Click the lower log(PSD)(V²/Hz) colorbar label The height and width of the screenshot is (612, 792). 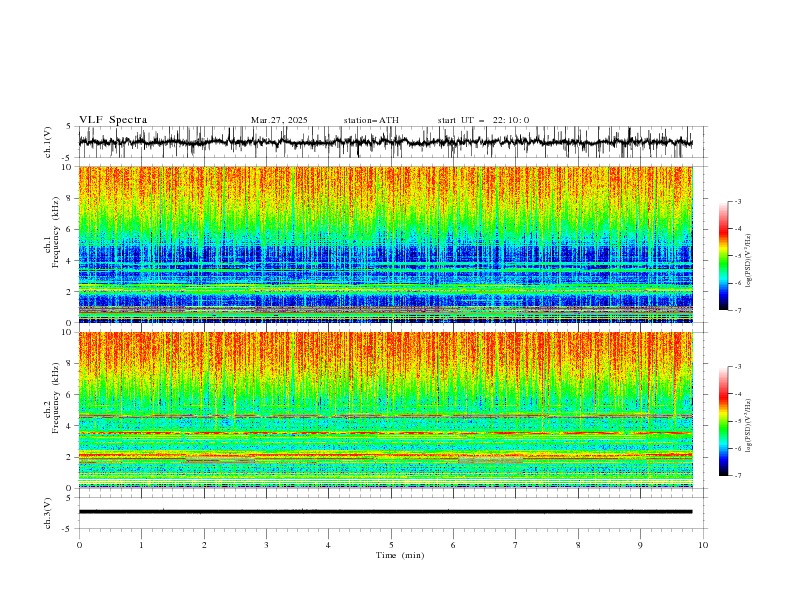coord(748,426)
